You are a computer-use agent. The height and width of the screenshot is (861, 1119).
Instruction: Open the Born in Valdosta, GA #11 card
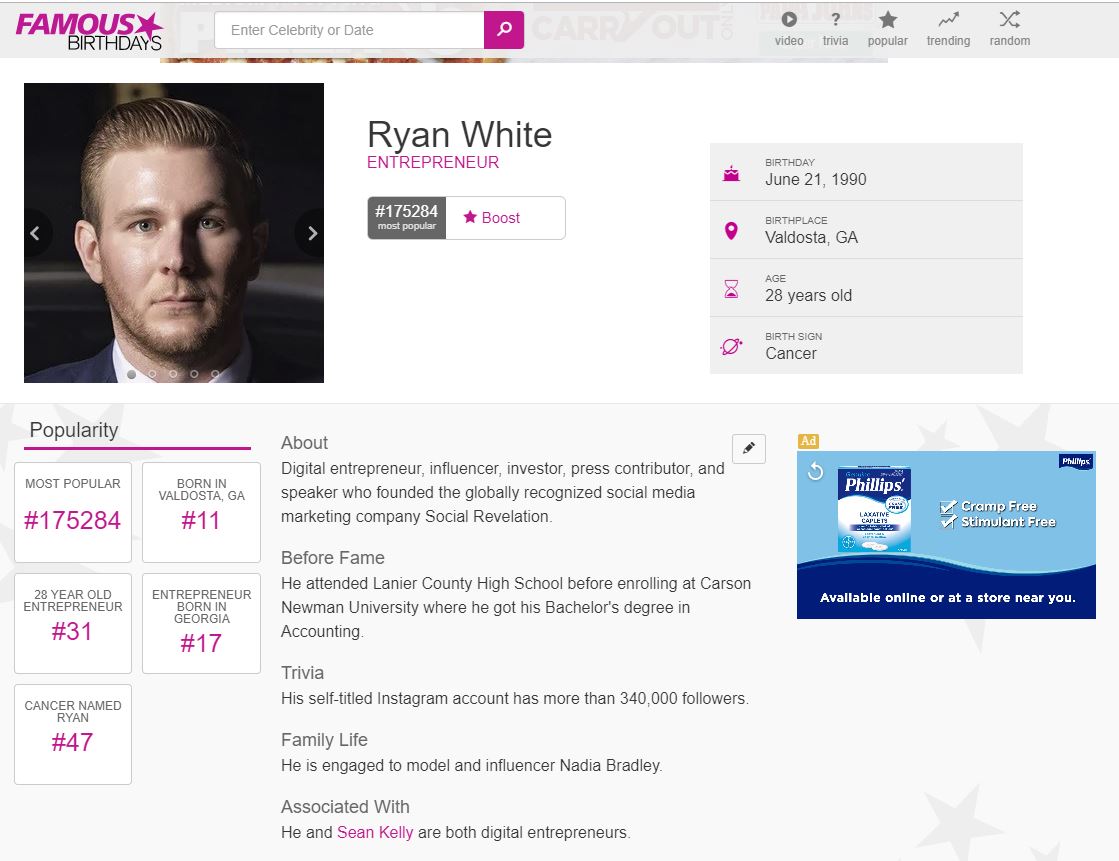point(201,512)
